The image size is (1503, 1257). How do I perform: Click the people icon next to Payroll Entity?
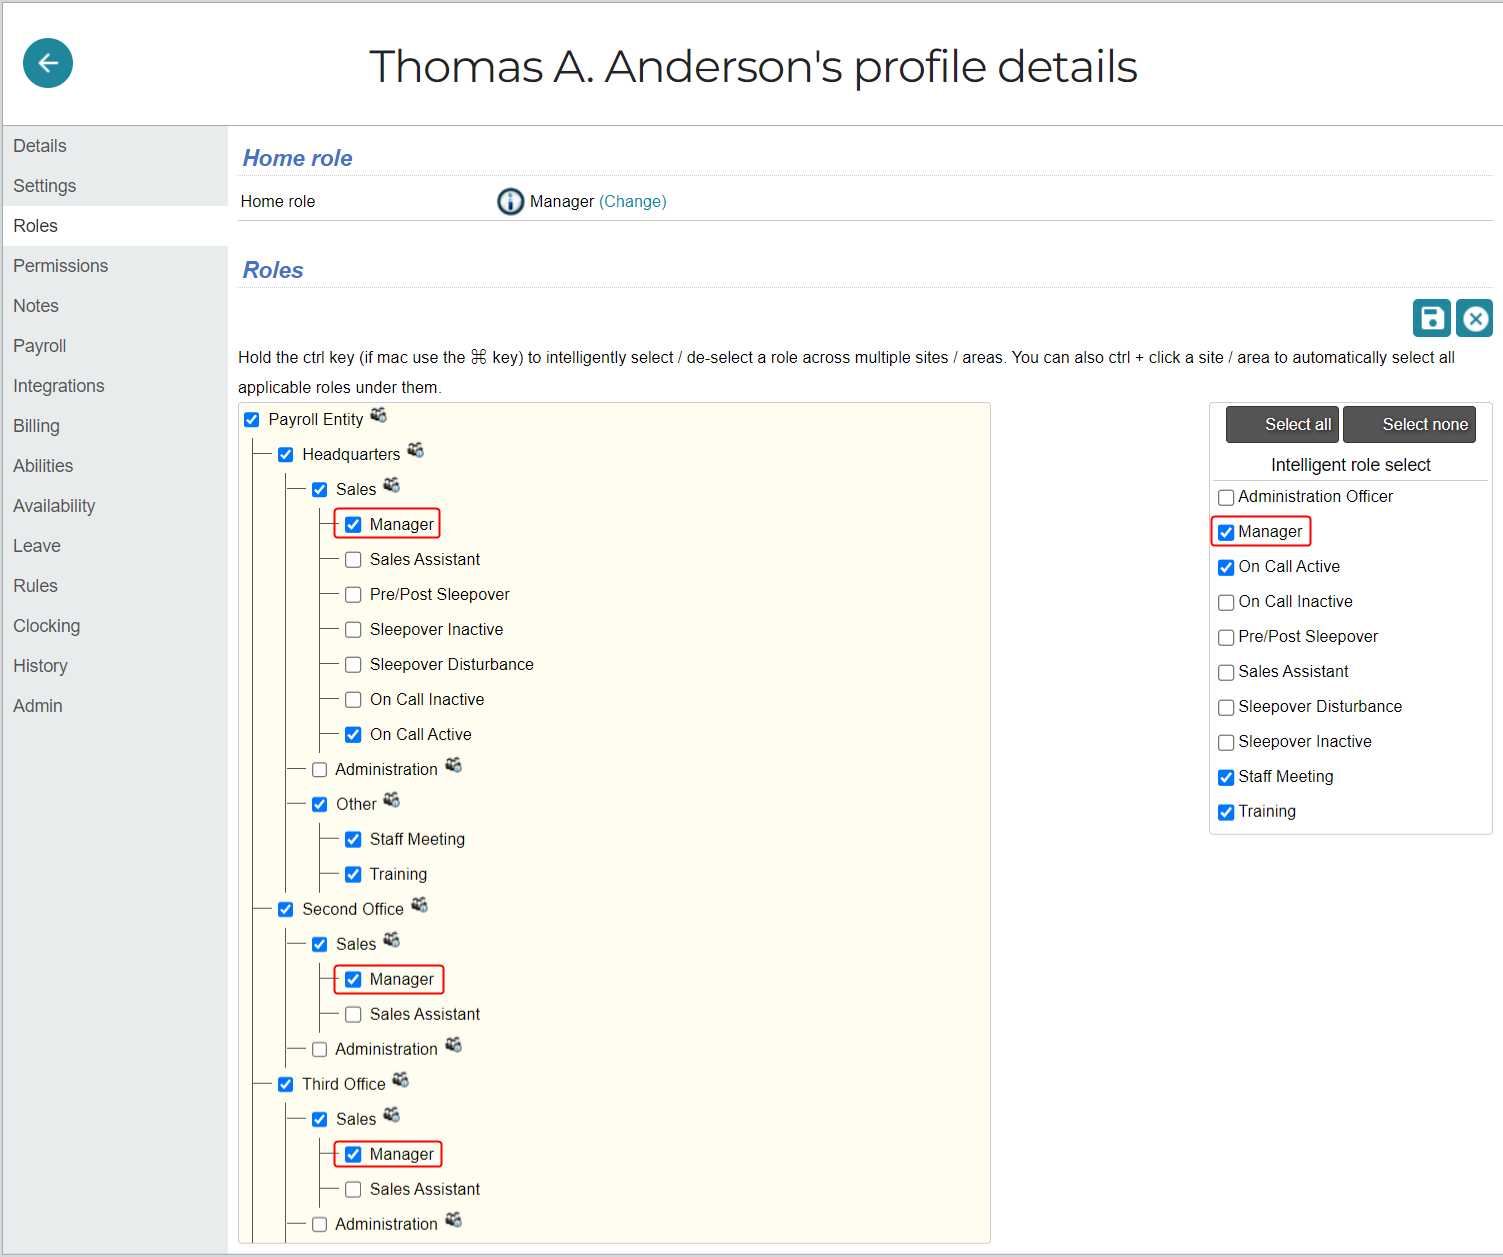pos(378,414)
